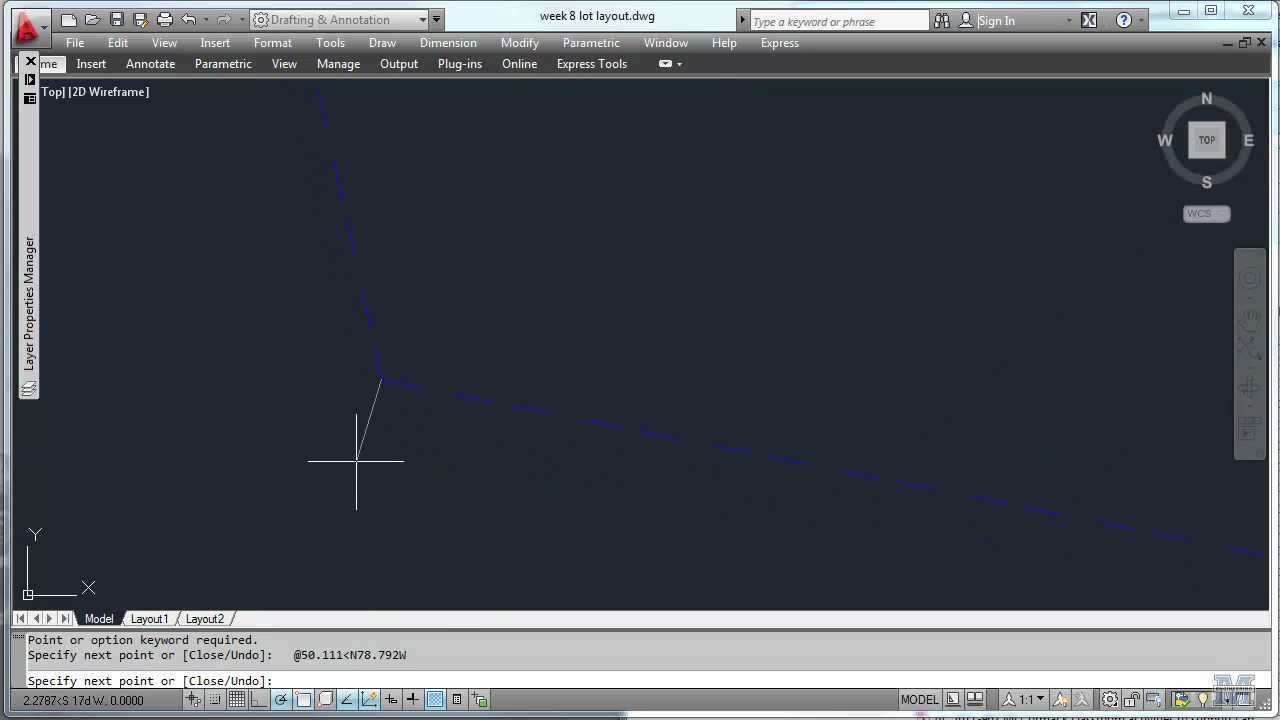This screenshot has width=1280, height=720.
Task: Click the jump-to-first layout tab arrow
Action: click(21, 619)
